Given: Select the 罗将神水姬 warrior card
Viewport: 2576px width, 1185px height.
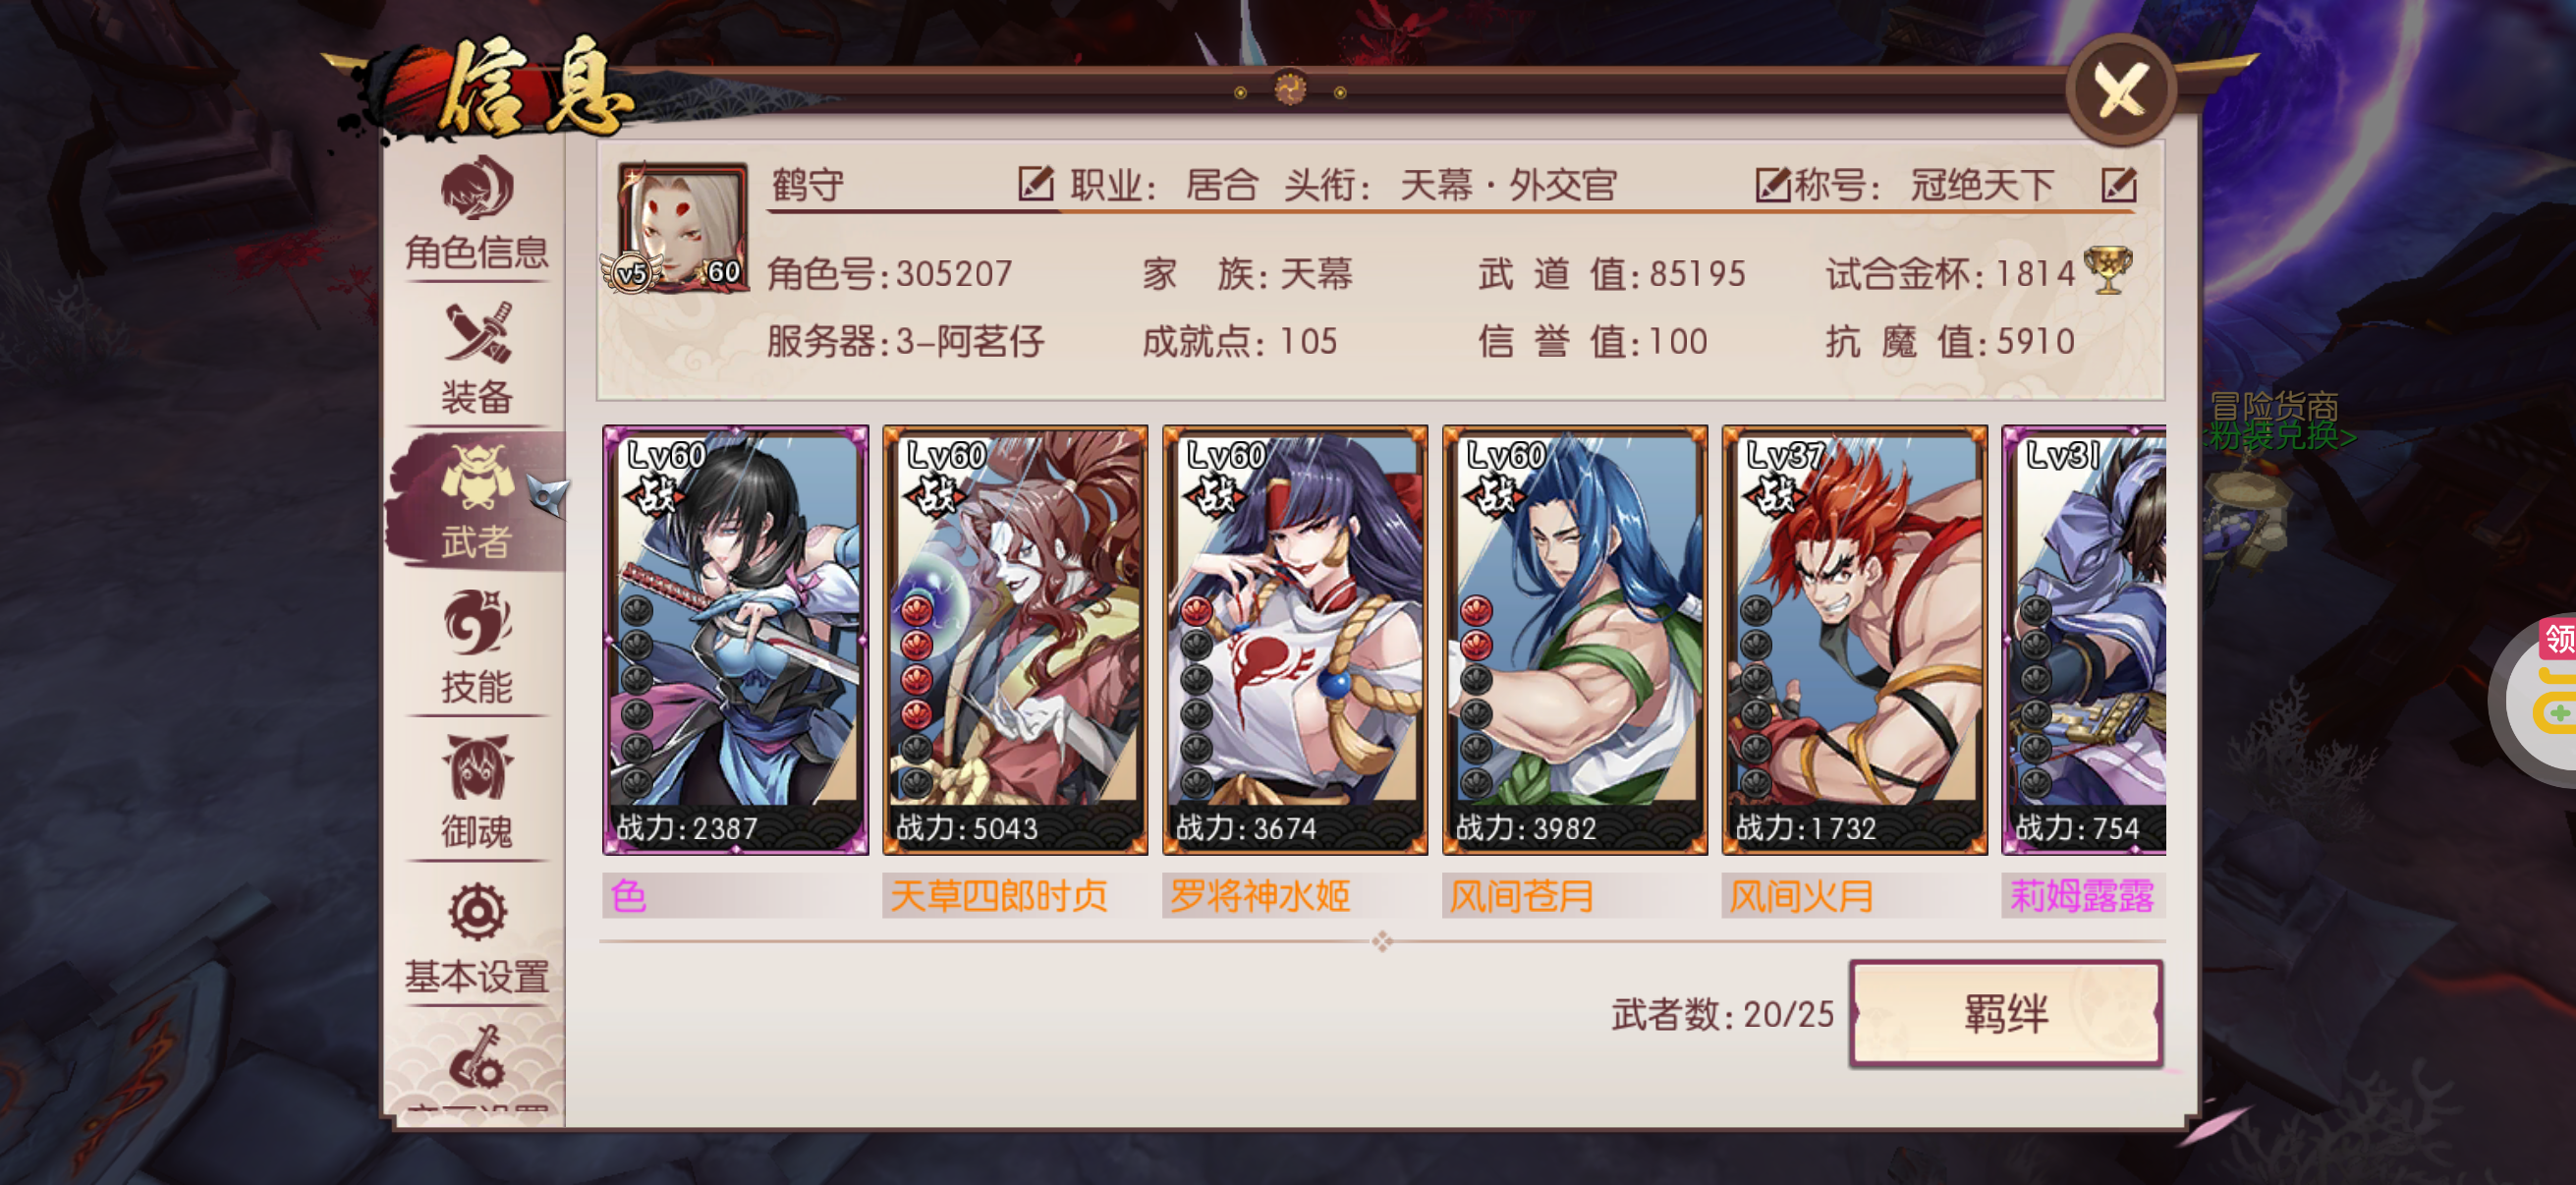Looking at the screenshot, I should click(1295, 641).
